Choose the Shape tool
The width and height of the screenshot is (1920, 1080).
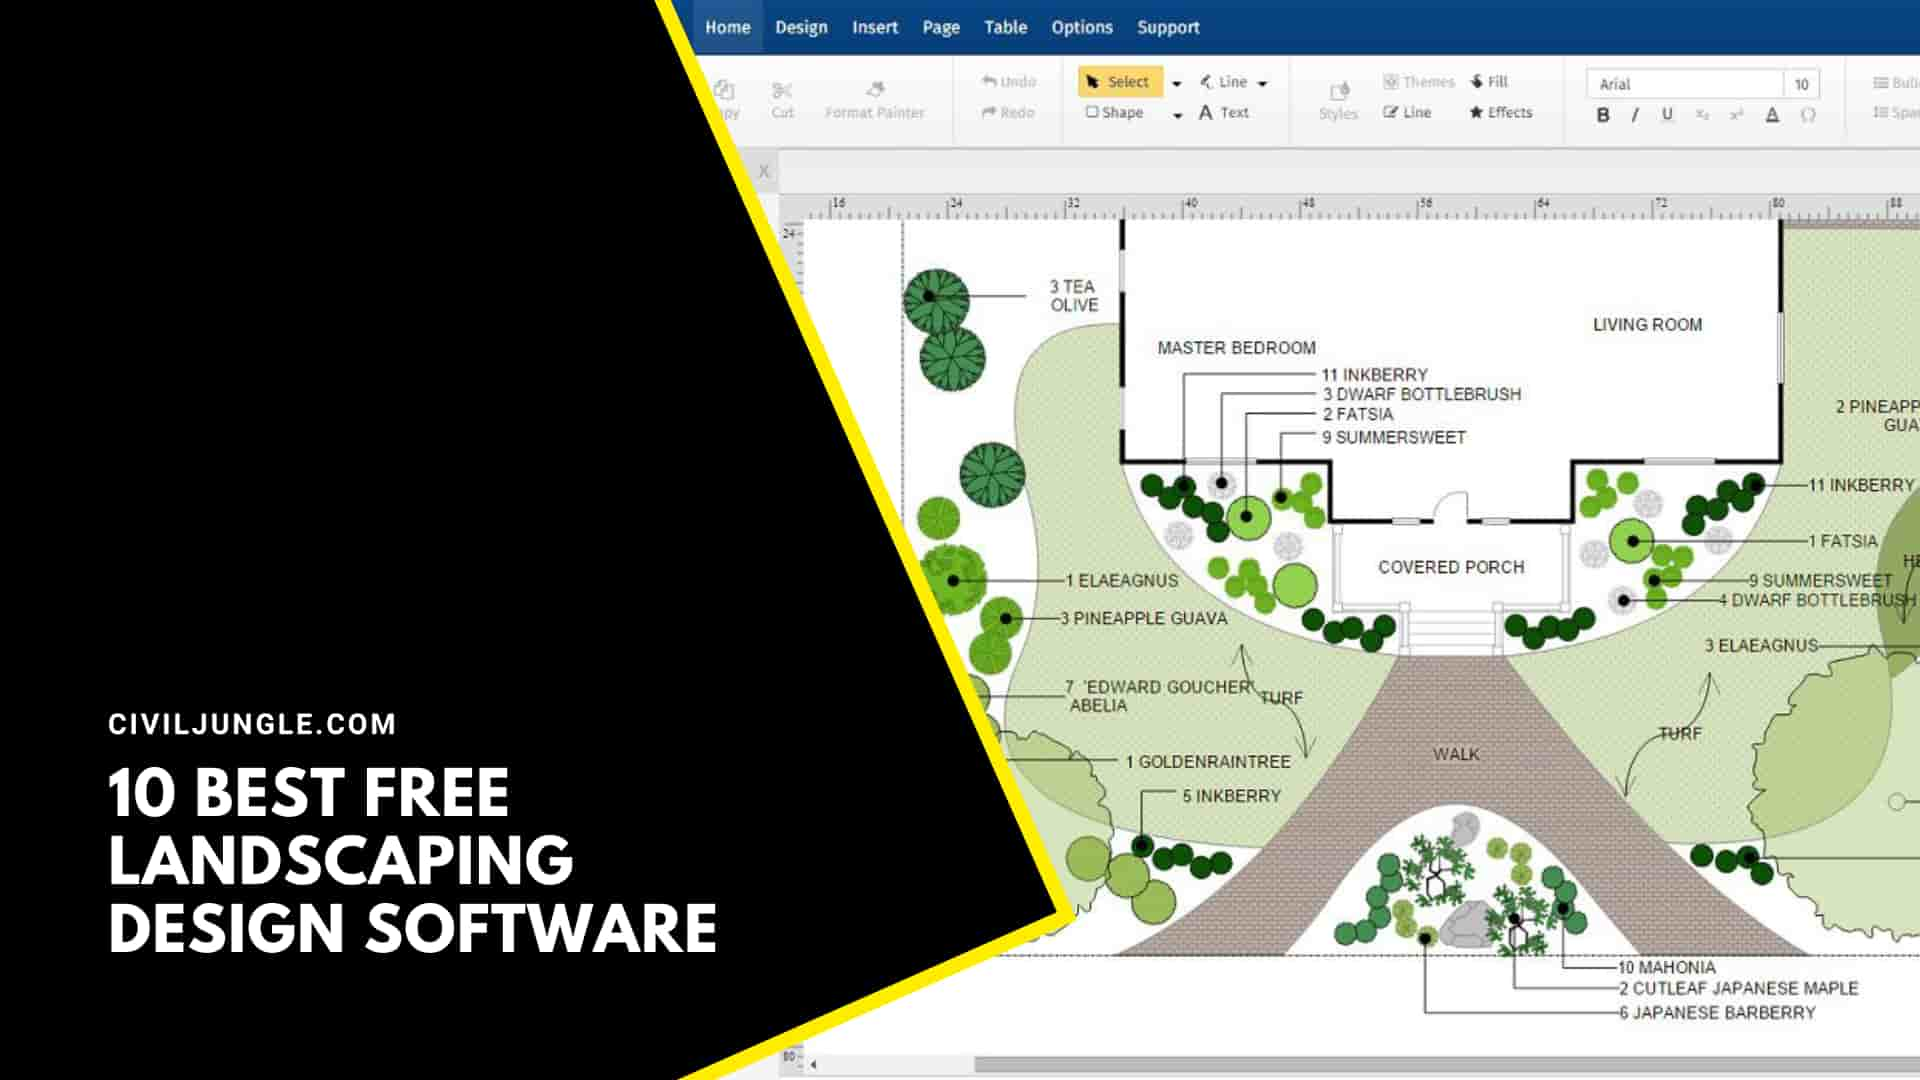[1115, 112]
